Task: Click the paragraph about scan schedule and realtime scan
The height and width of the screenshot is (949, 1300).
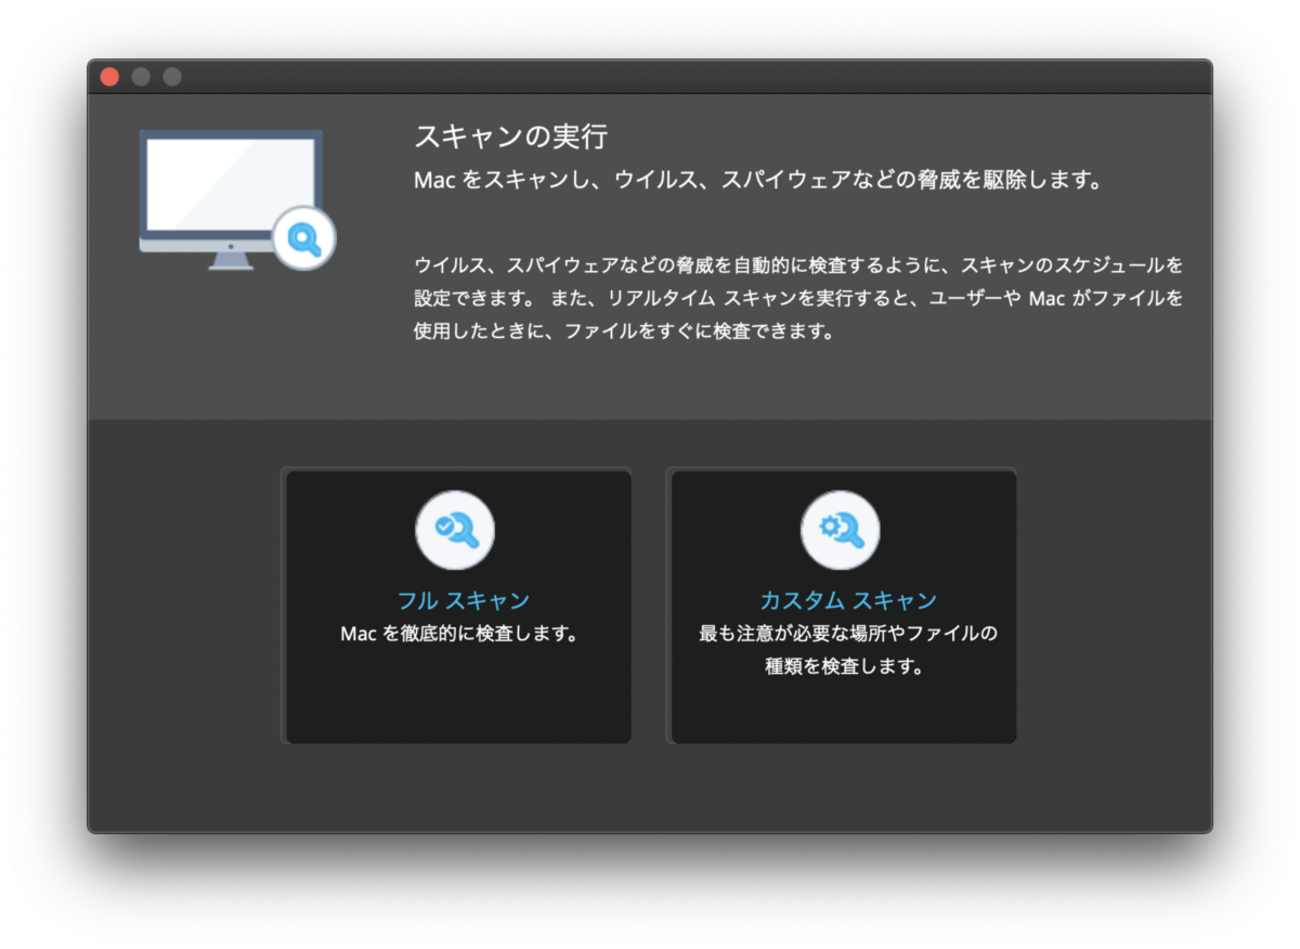Action: pos(798,298)
